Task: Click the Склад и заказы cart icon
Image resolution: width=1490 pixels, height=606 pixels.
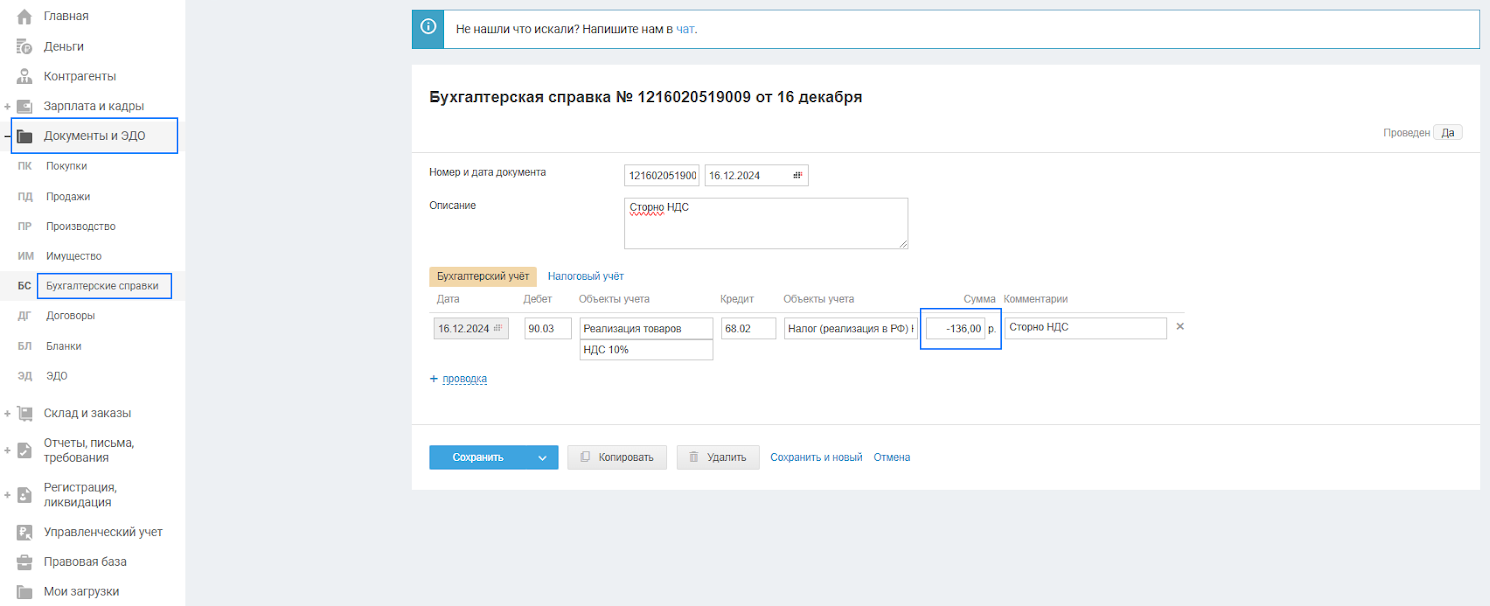Action: [x=25, y=413]
